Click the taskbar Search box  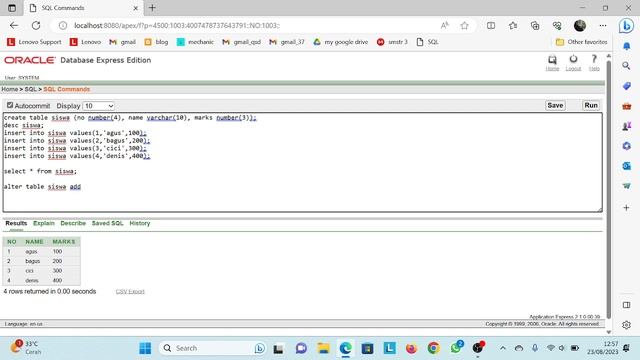[x=212, y=348]
